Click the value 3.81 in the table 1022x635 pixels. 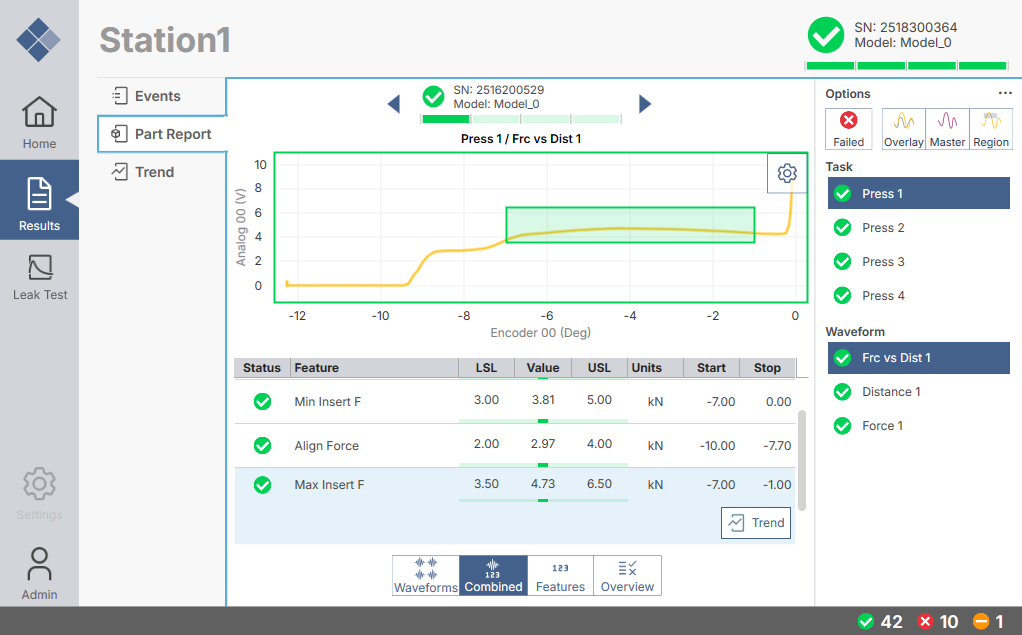pos(543,400)
